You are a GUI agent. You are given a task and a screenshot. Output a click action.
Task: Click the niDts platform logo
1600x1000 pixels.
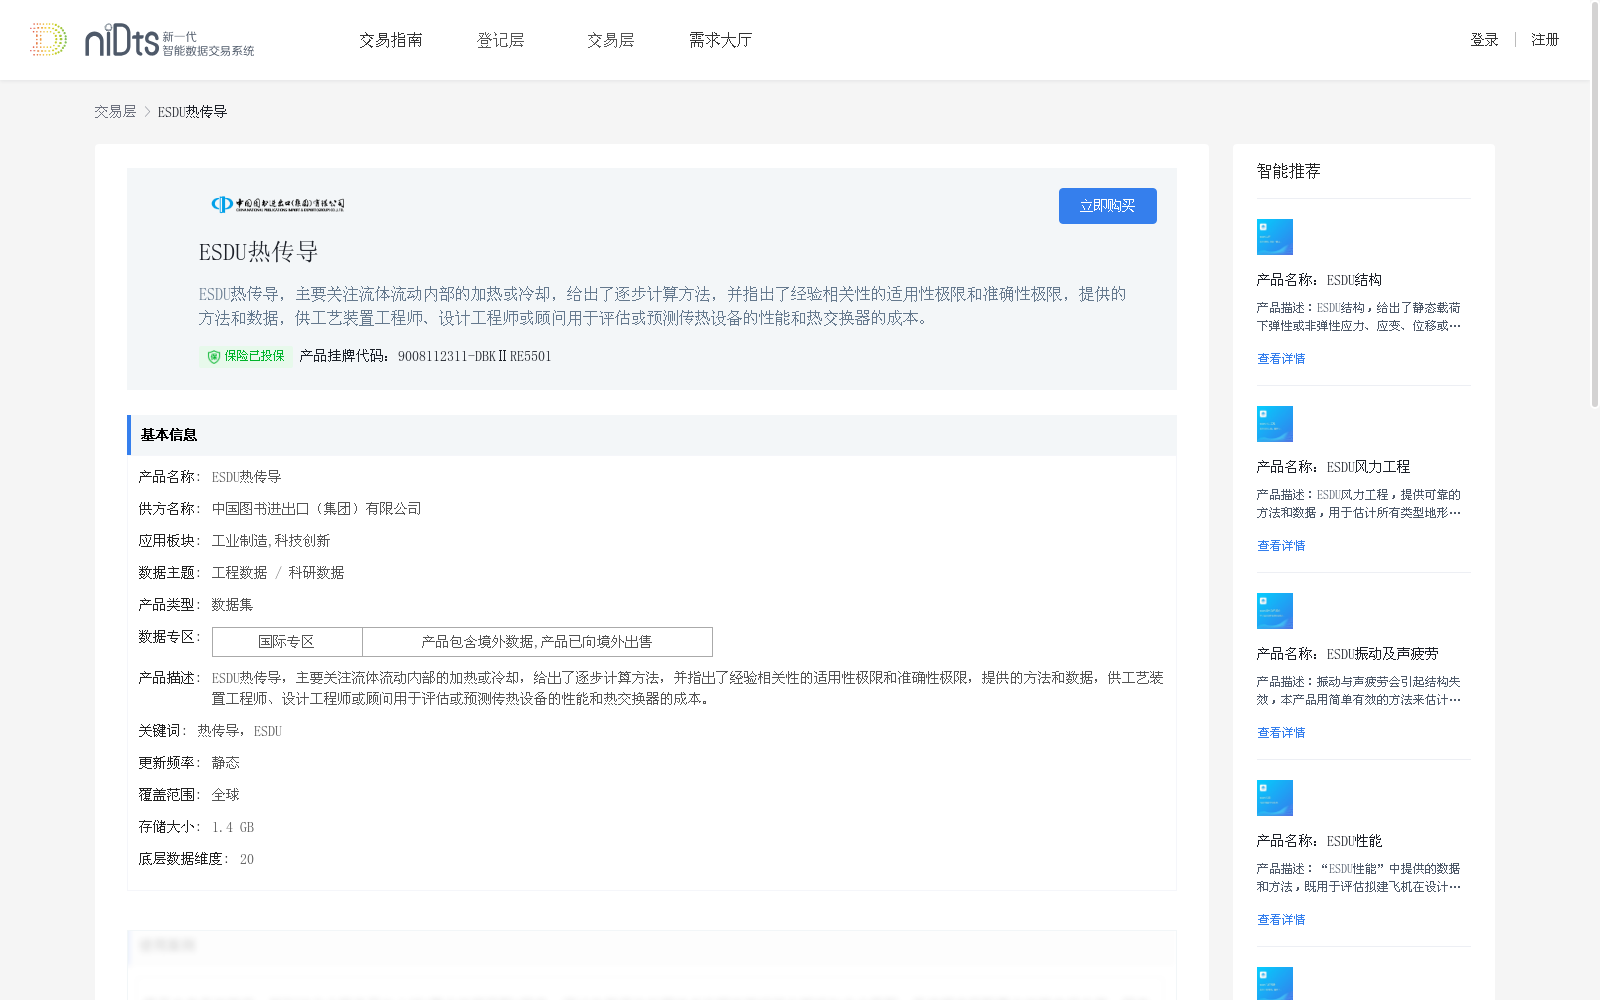pyautogui.click(x=140, y=40)
